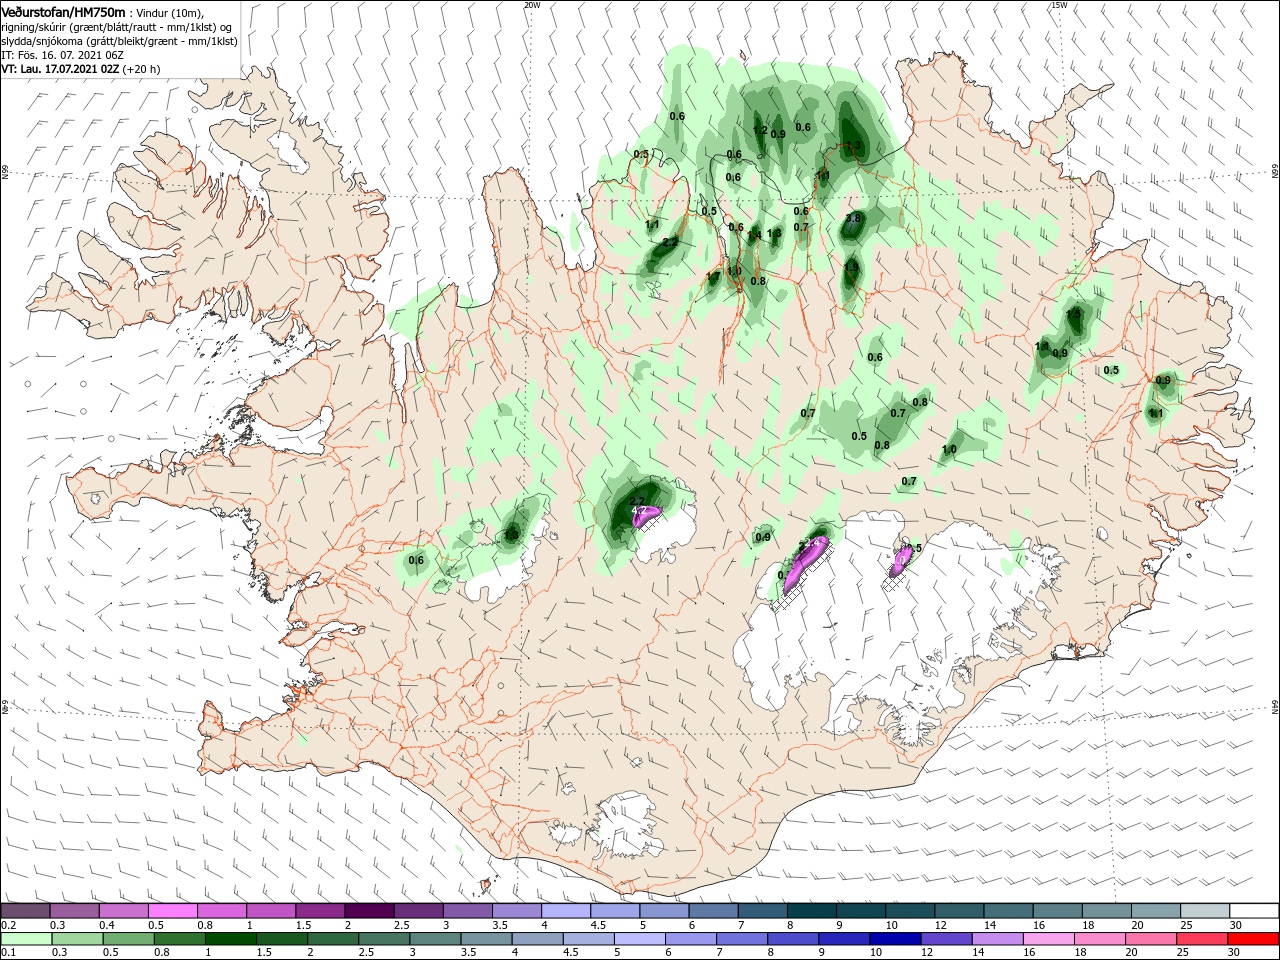Click the bright pink 0.5–0.8 swatch in upper legend row
Viewport: 1280px width, 960px height.
coord(173,911)
